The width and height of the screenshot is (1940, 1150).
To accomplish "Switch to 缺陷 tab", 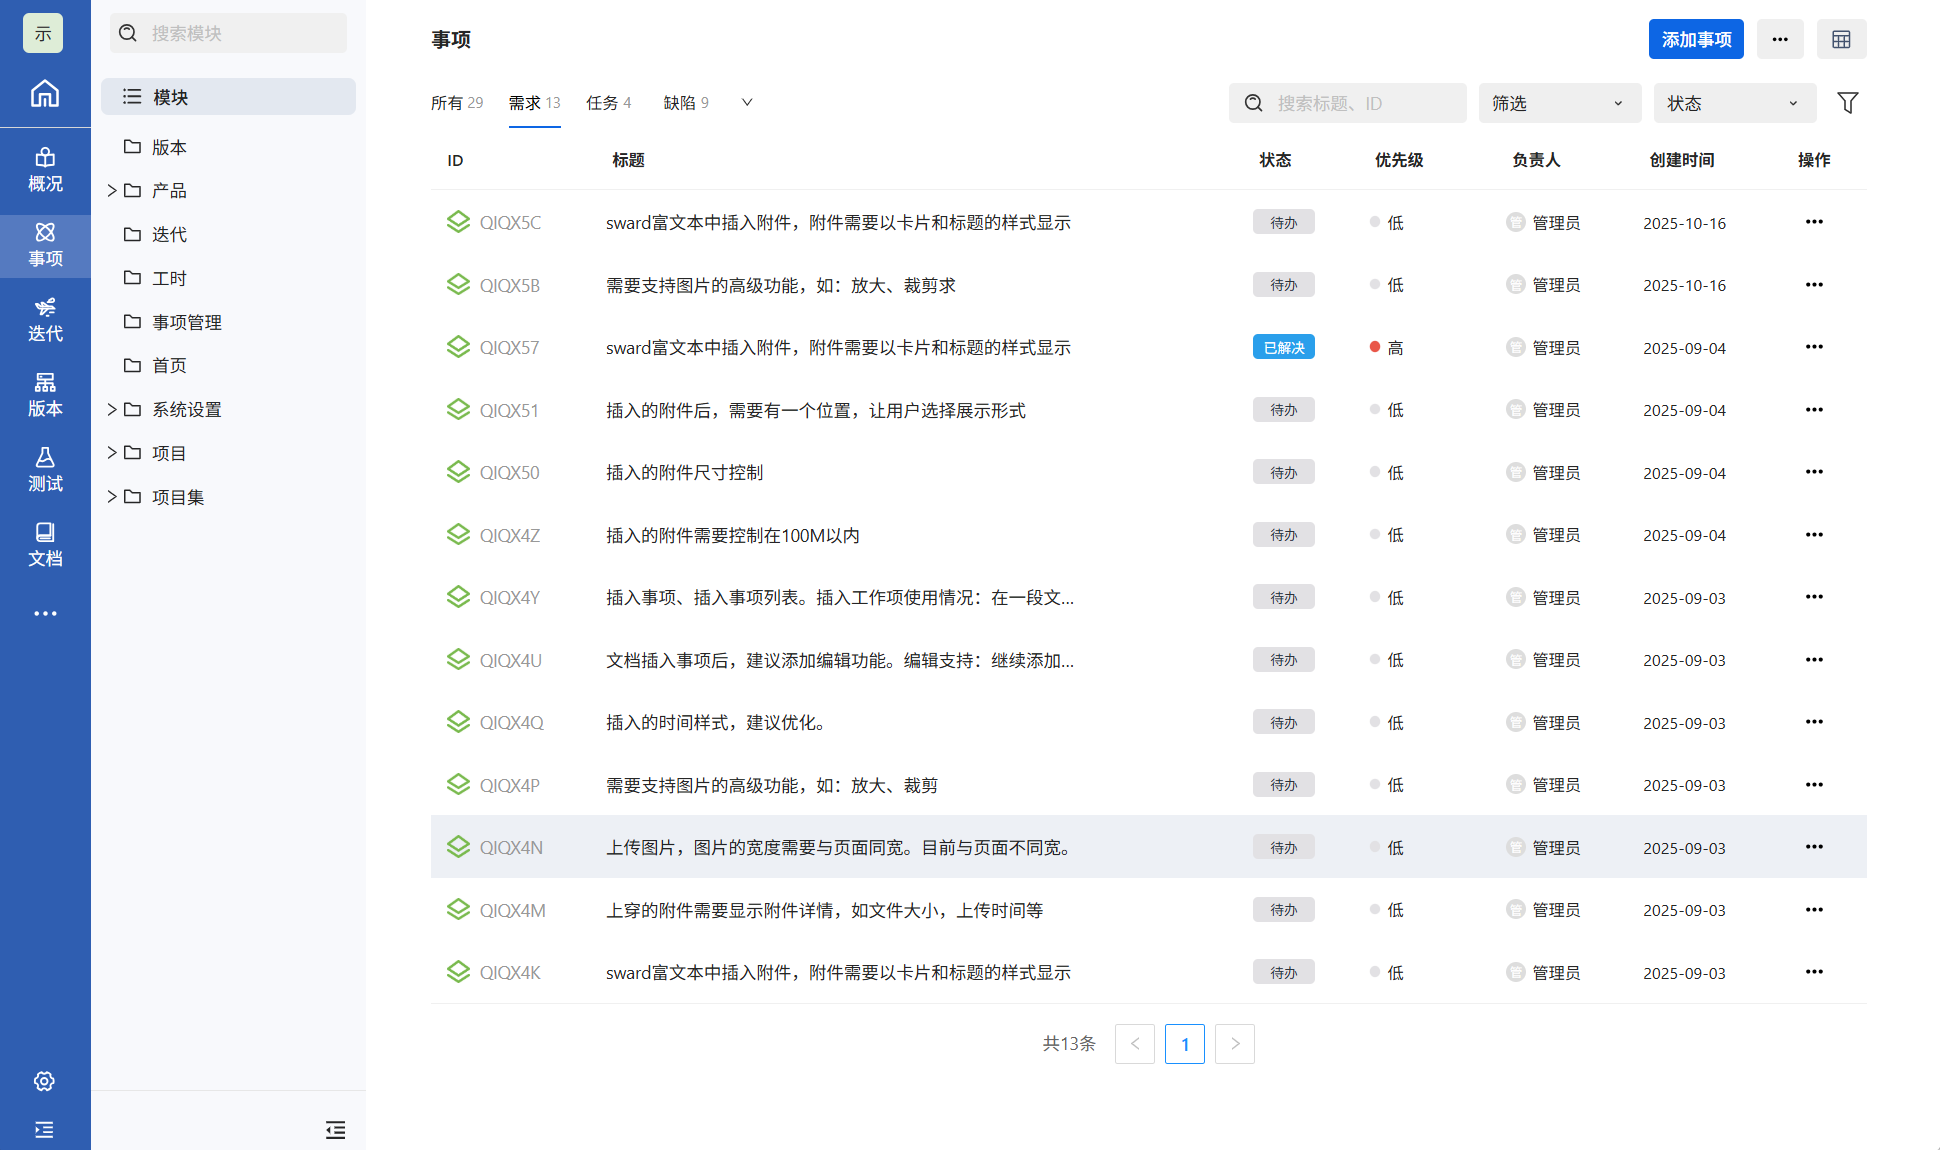I will pyautogui.click(x=686, y=103).
